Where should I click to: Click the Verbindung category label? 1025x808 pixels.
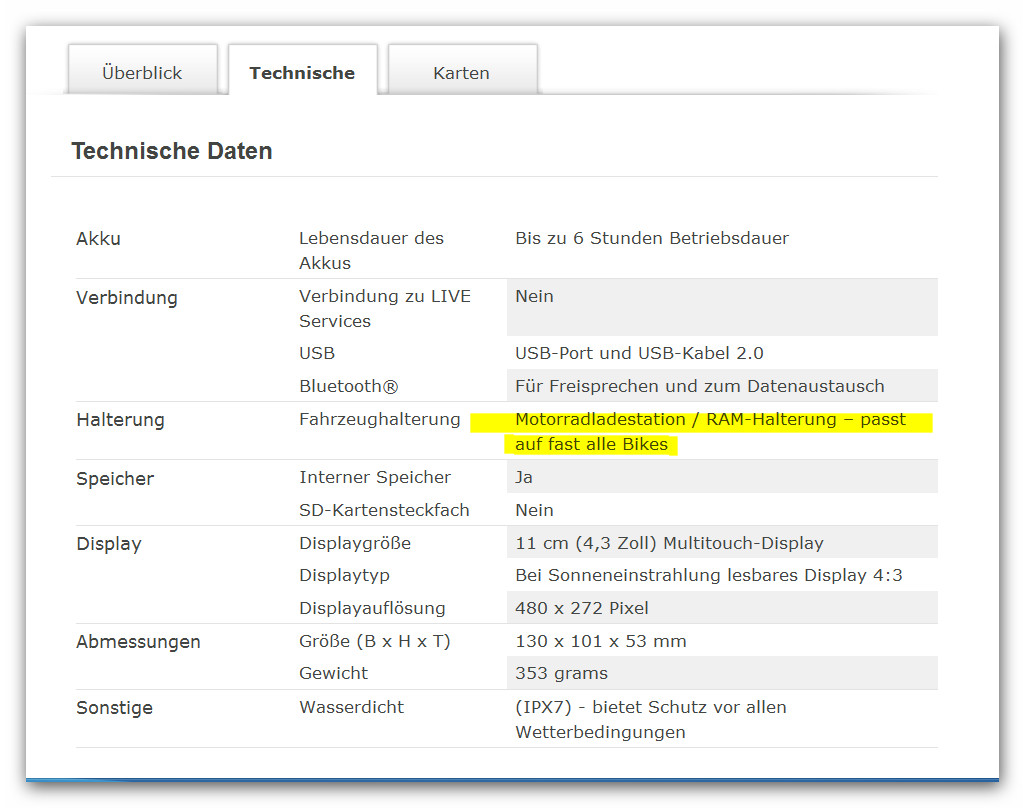(126, 298)
